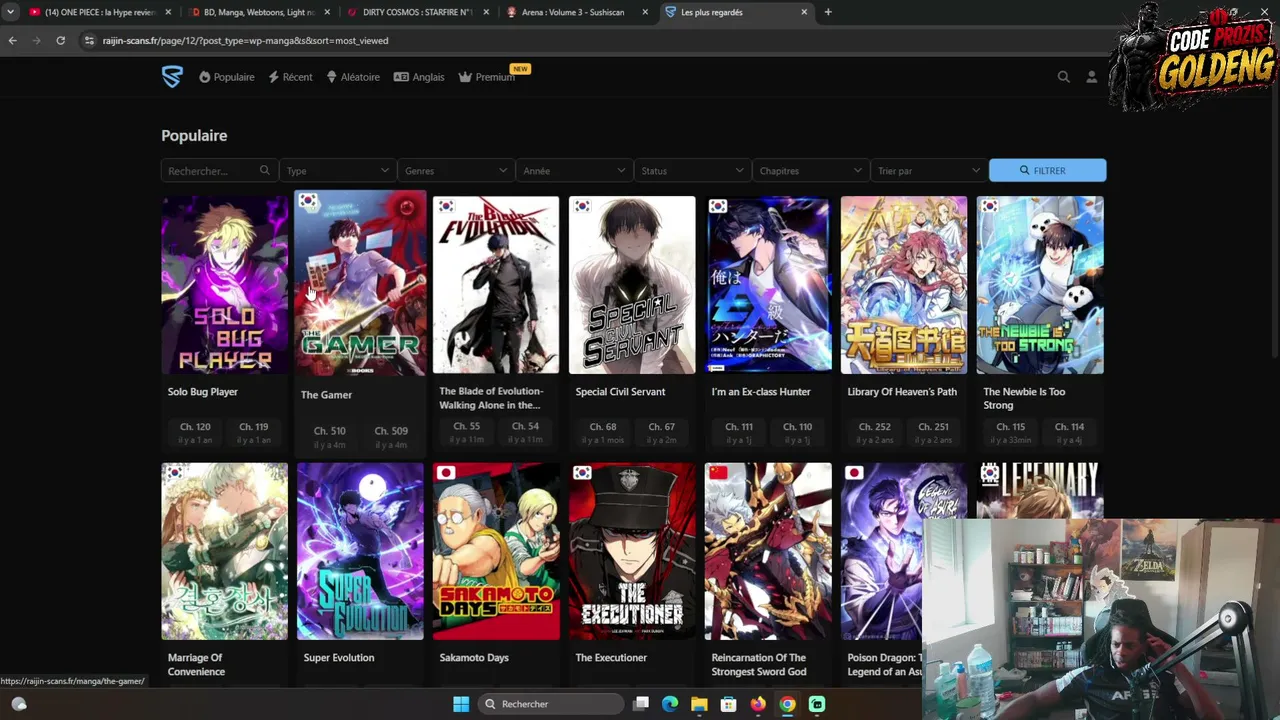Reload the page with the refresh icon
The width and height of the screenshot is (1280, 720).
coord(61,41)
